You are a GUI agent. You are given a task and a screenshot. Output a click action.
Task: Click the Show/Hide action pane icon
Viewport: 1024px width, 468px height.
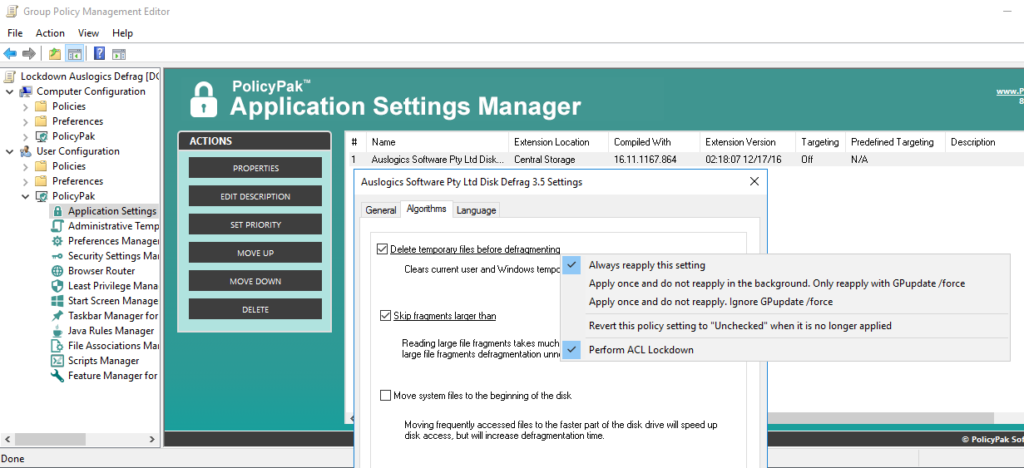pyautogui.click(x=119, y=54)
